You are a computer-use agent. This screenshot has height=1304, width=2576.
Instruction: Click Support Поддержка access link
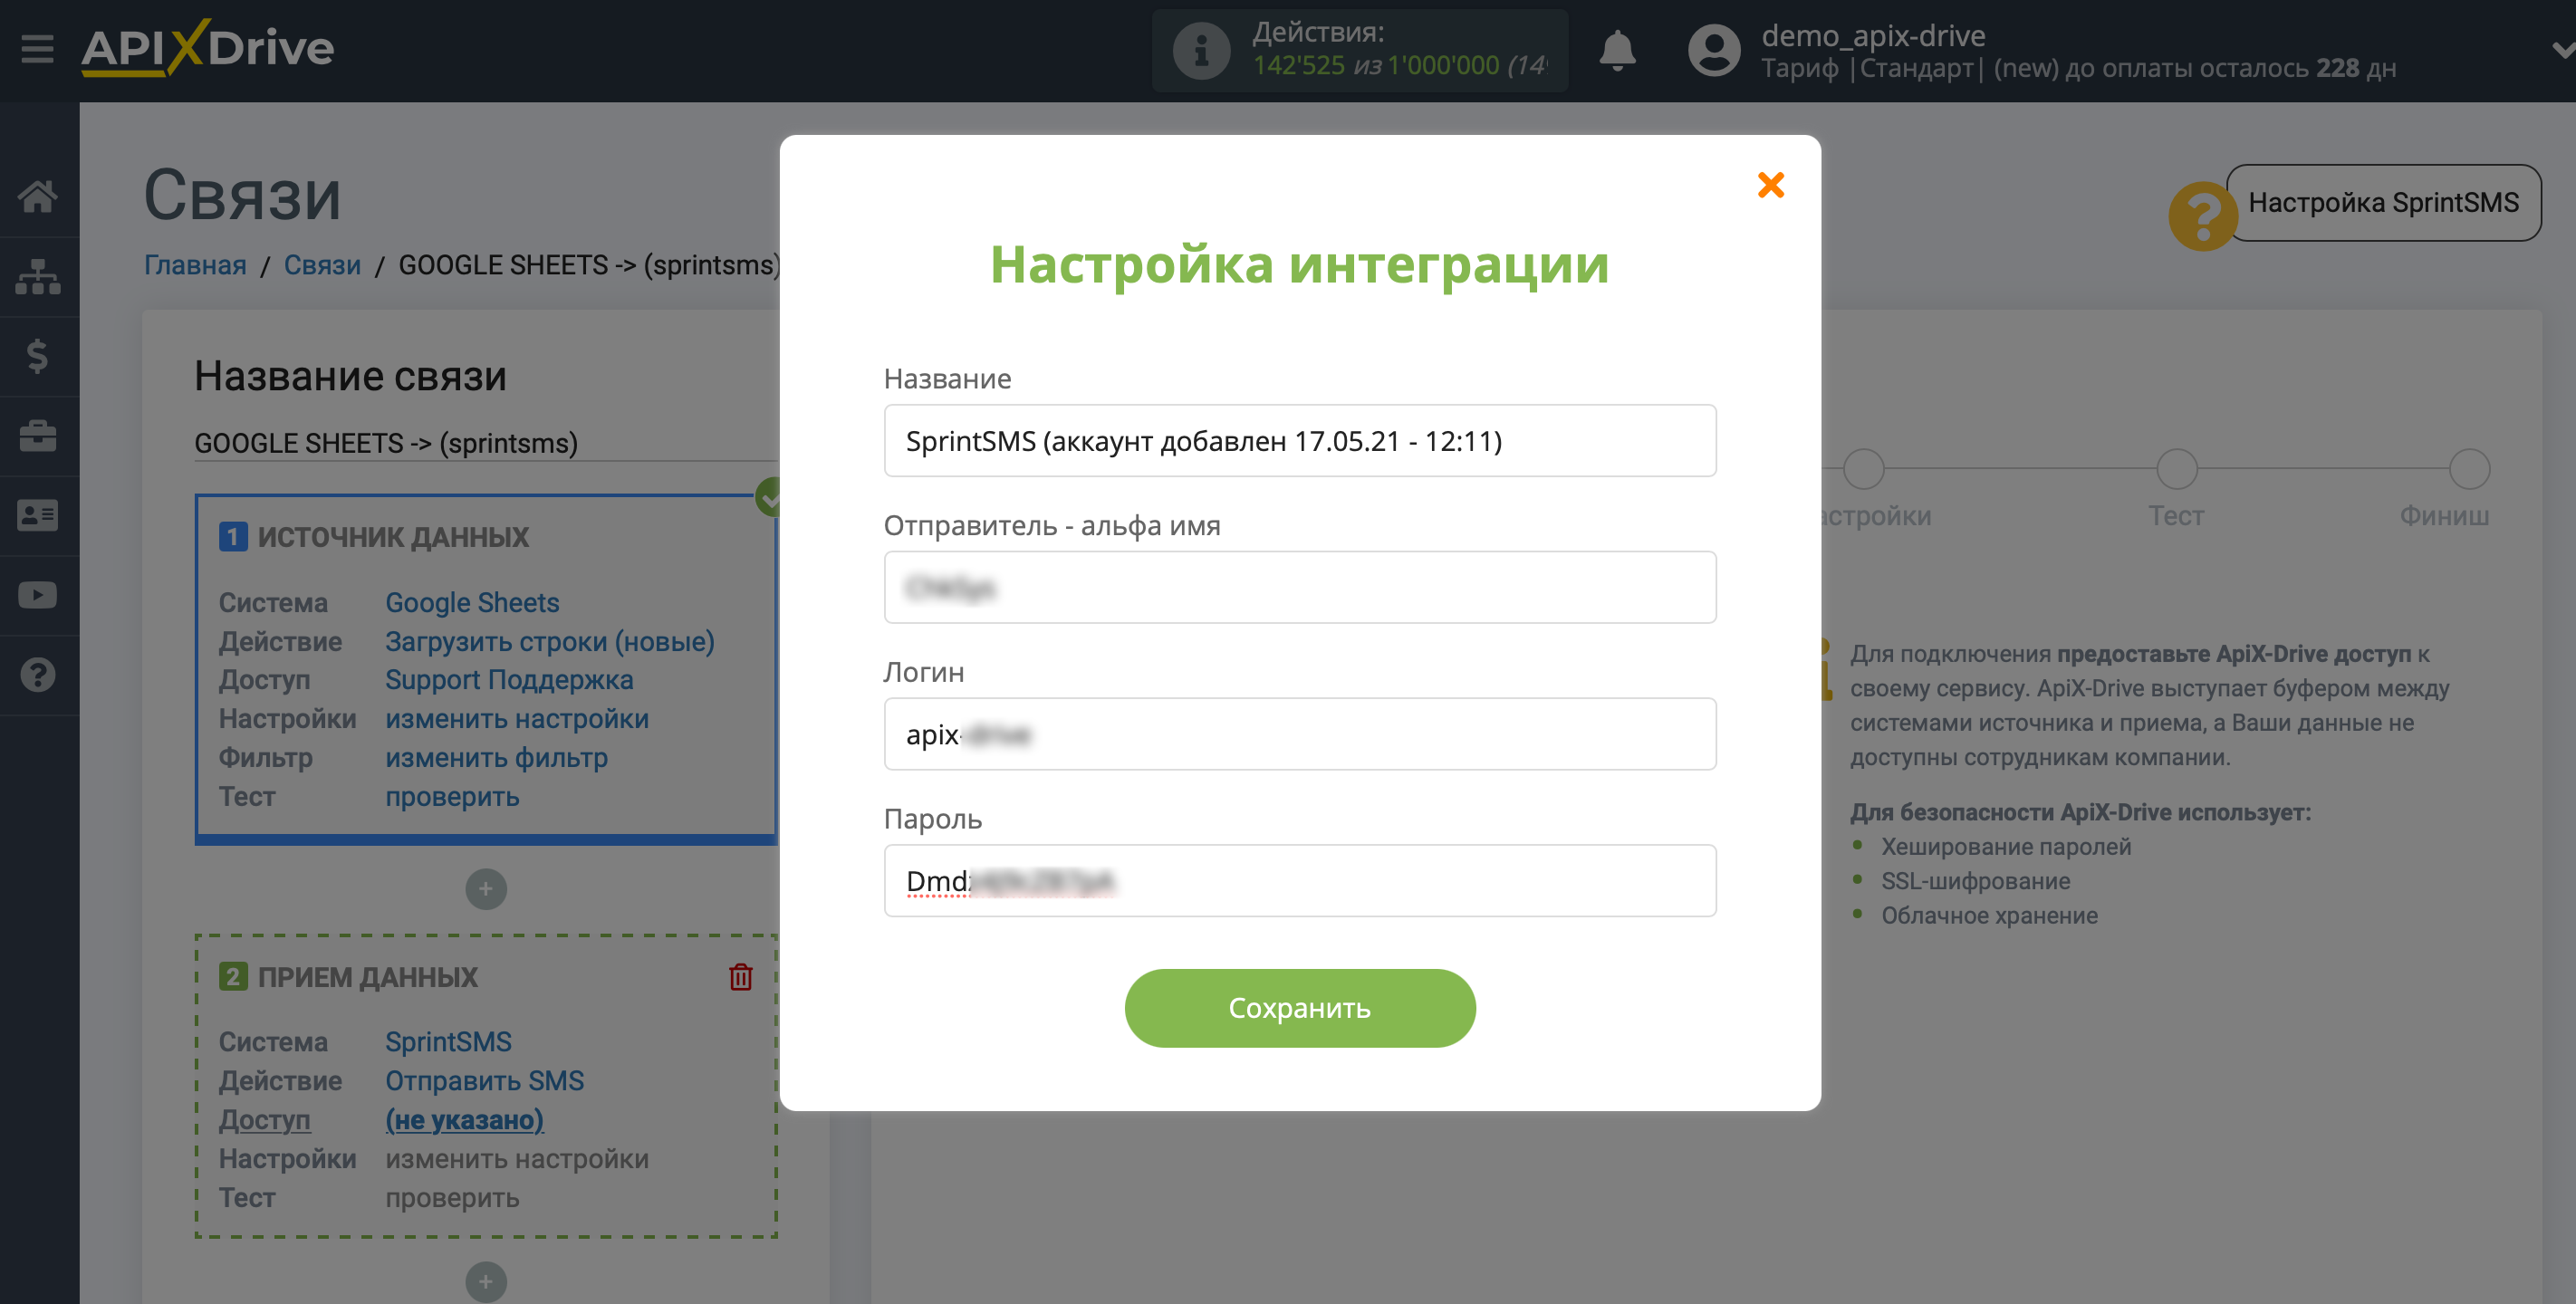[509, 680]
